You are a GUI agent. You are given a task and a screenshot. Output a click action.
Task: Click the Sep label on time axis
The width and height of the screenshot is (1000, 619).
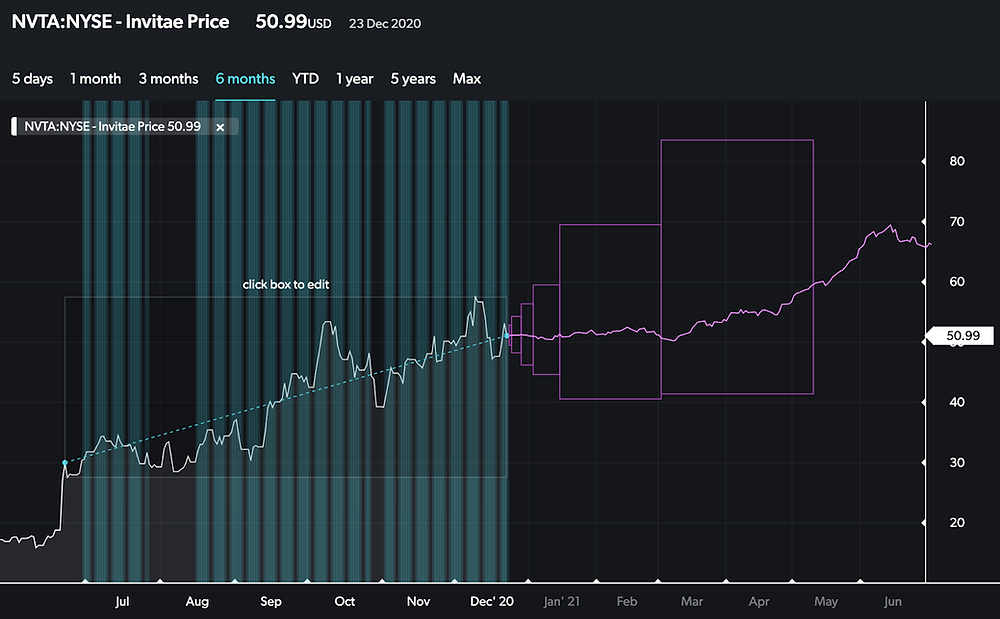pyautogui.click(x=270, y=601)
